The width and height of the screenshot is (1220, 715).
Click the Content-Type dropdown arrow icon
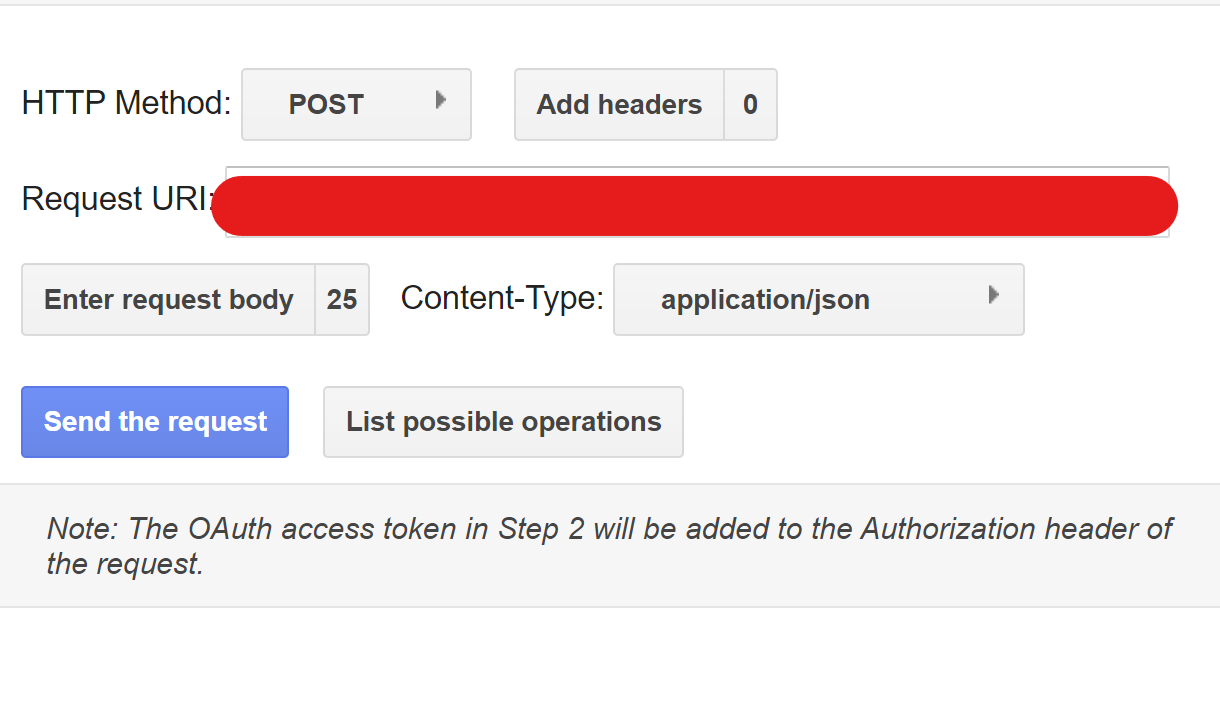click(x=993, y=295)
